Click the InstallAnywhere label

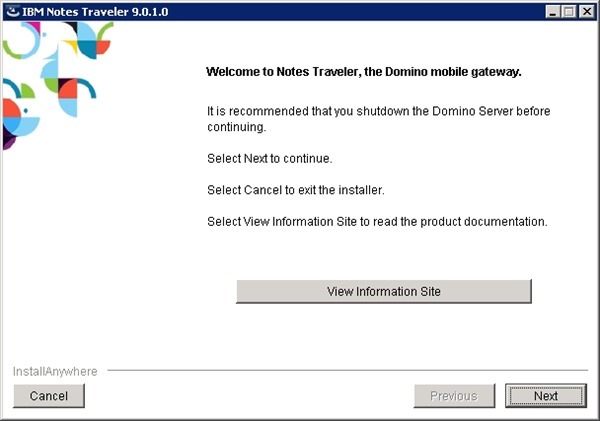(55, 371)
